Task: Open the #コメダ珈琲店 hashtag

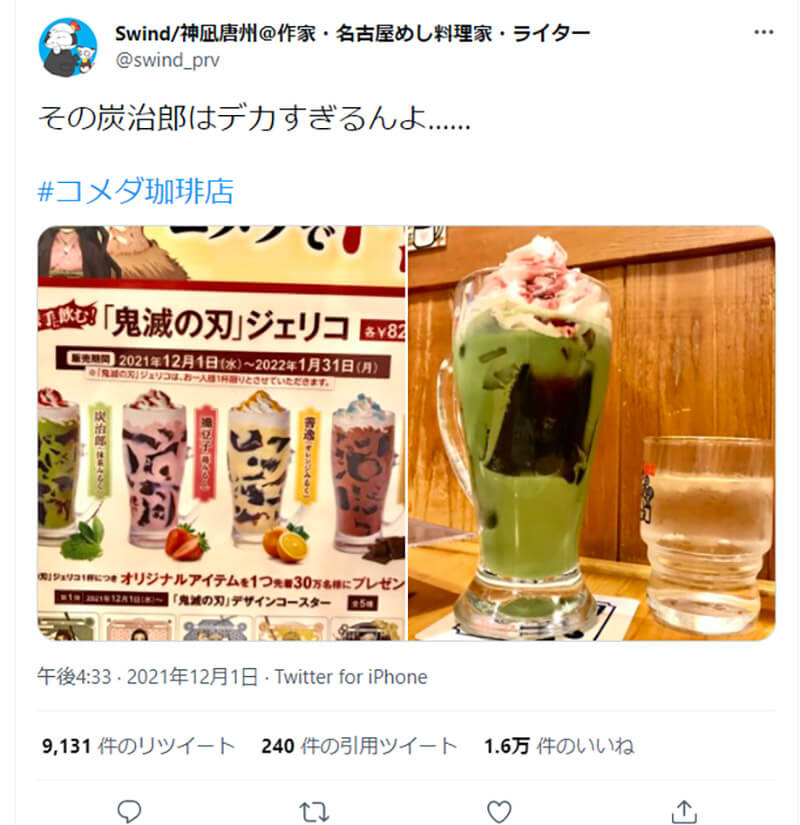Action: pos(136,191)
